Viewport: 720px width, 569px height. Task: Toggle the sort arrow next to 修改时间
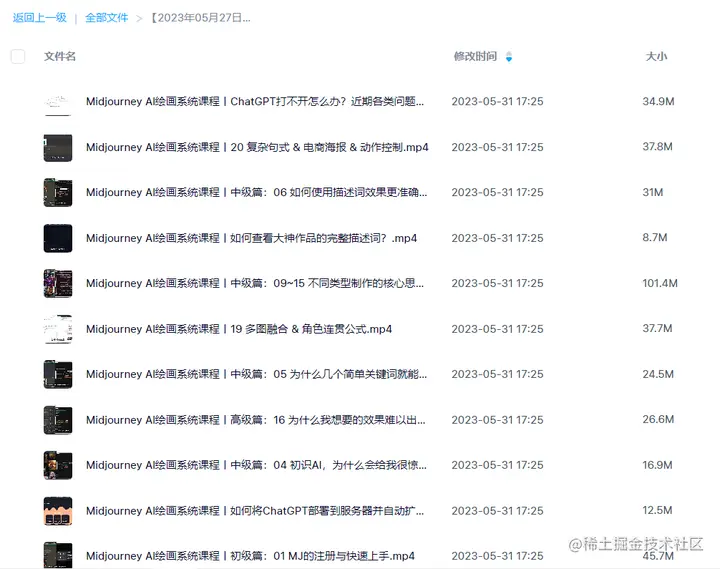(509, 56)
